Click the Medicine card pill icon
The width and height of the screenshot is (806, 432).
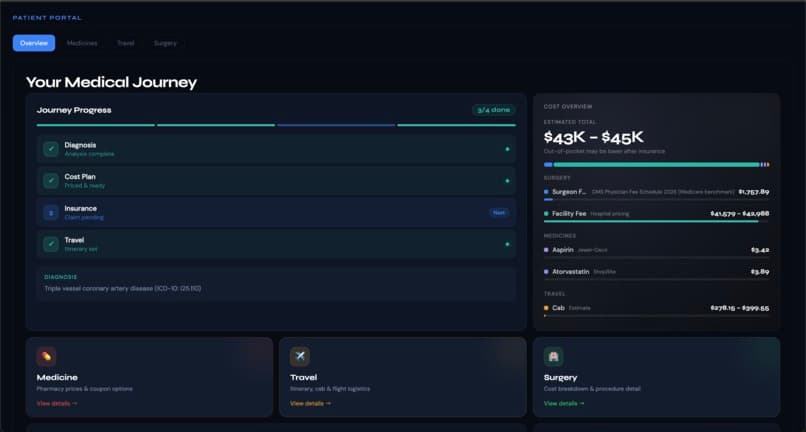(x=46, y=356)
